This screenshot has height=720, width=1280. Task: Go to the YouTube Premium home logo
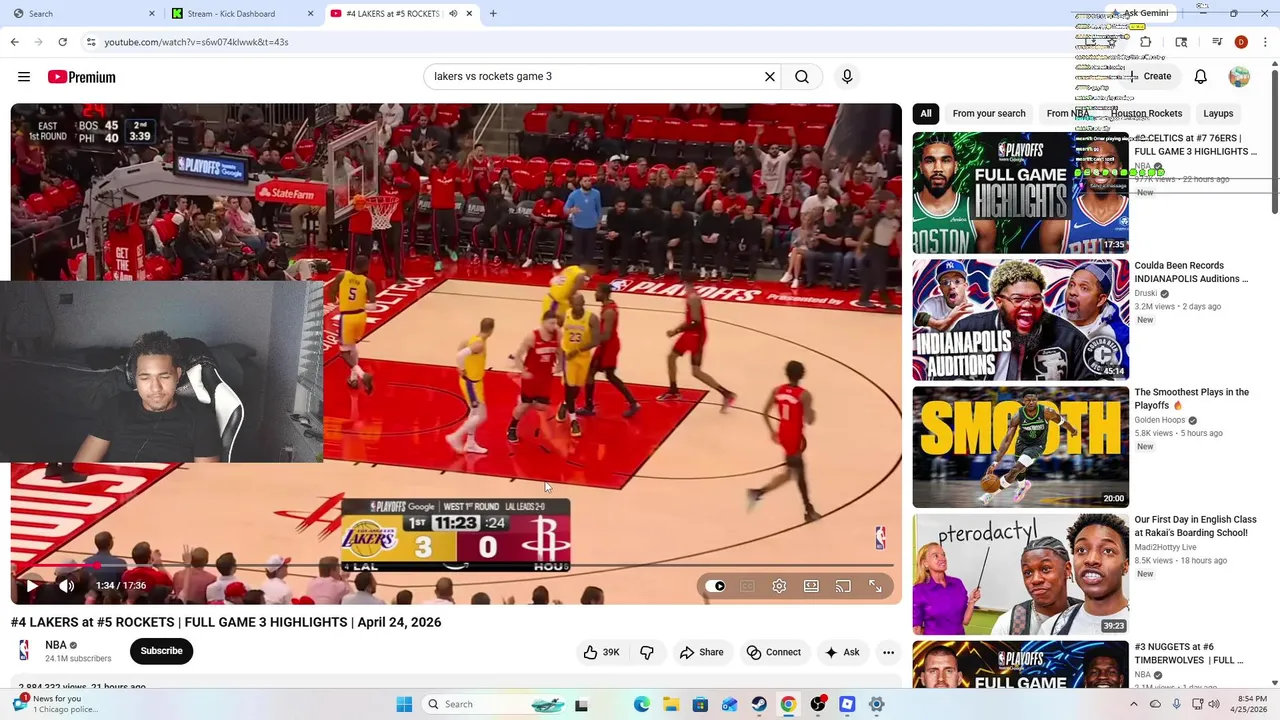click(x=82, y=77)
